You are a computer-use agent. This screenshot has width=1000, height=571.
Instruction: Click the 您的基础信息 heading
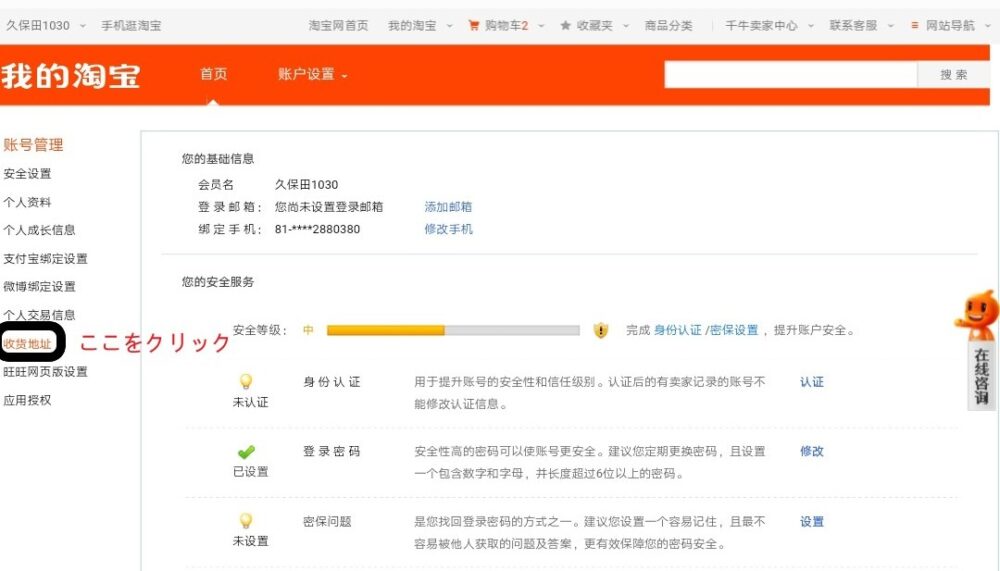pos(217,159)
